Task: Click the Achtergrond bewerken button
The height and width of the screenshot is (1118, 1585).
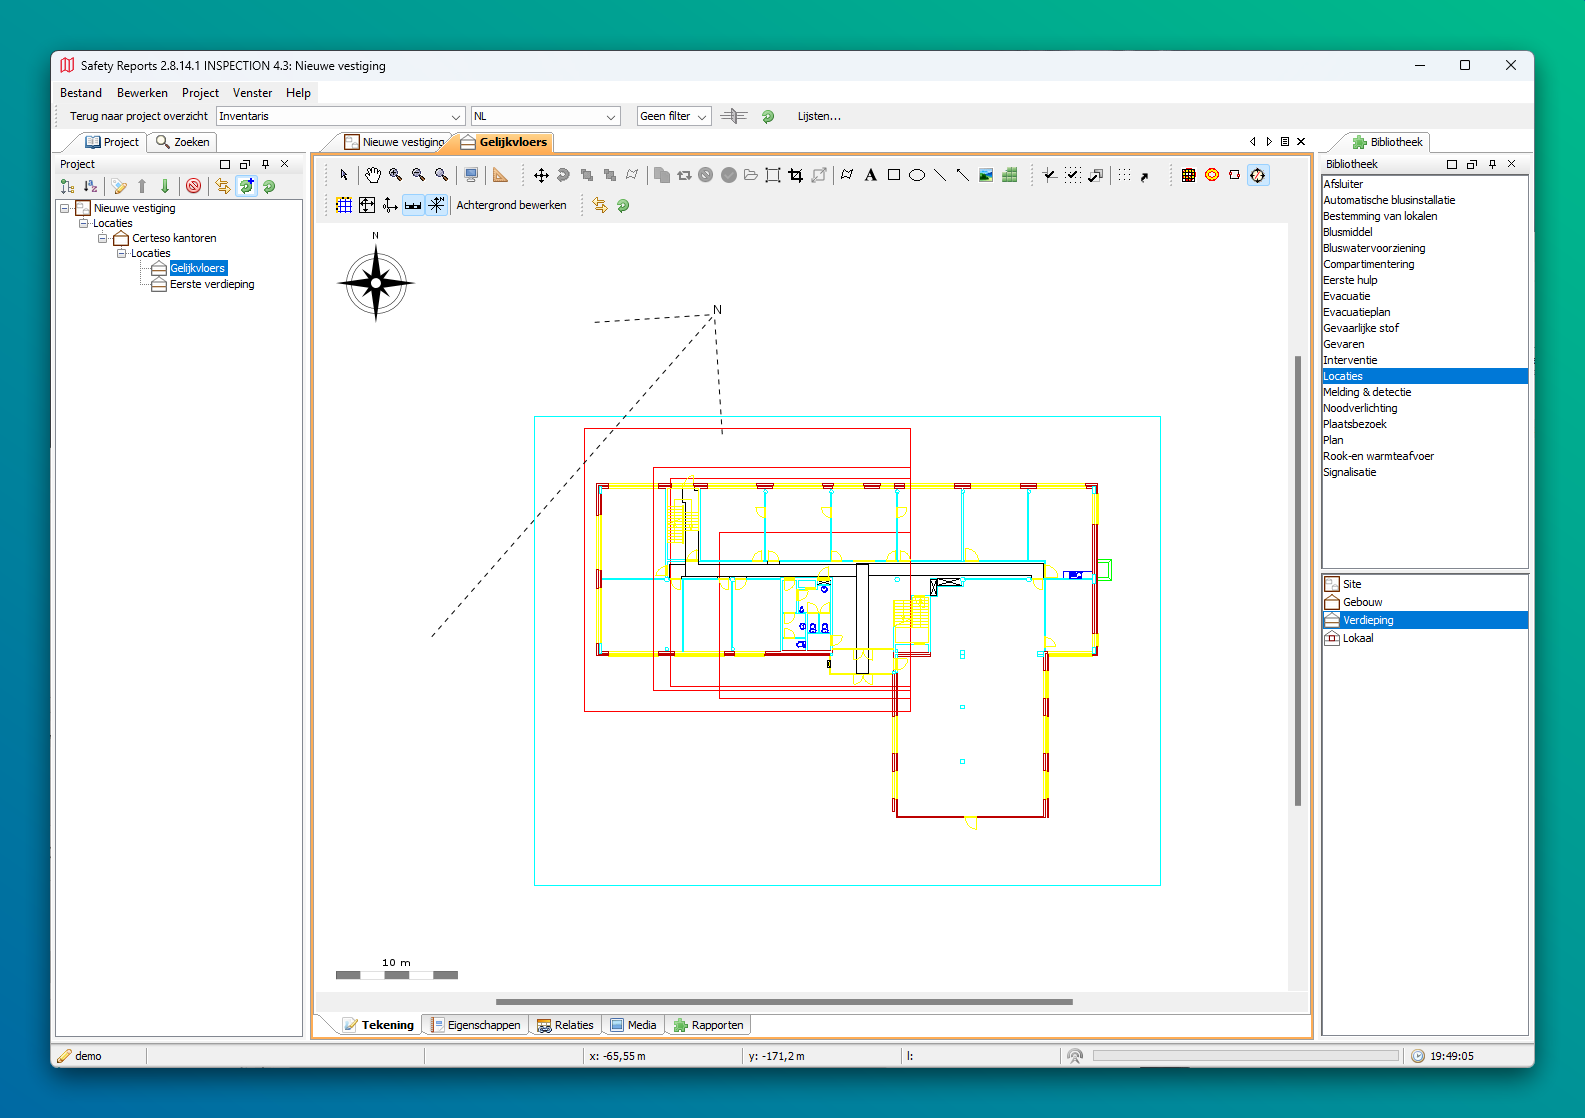Action: 511,205
